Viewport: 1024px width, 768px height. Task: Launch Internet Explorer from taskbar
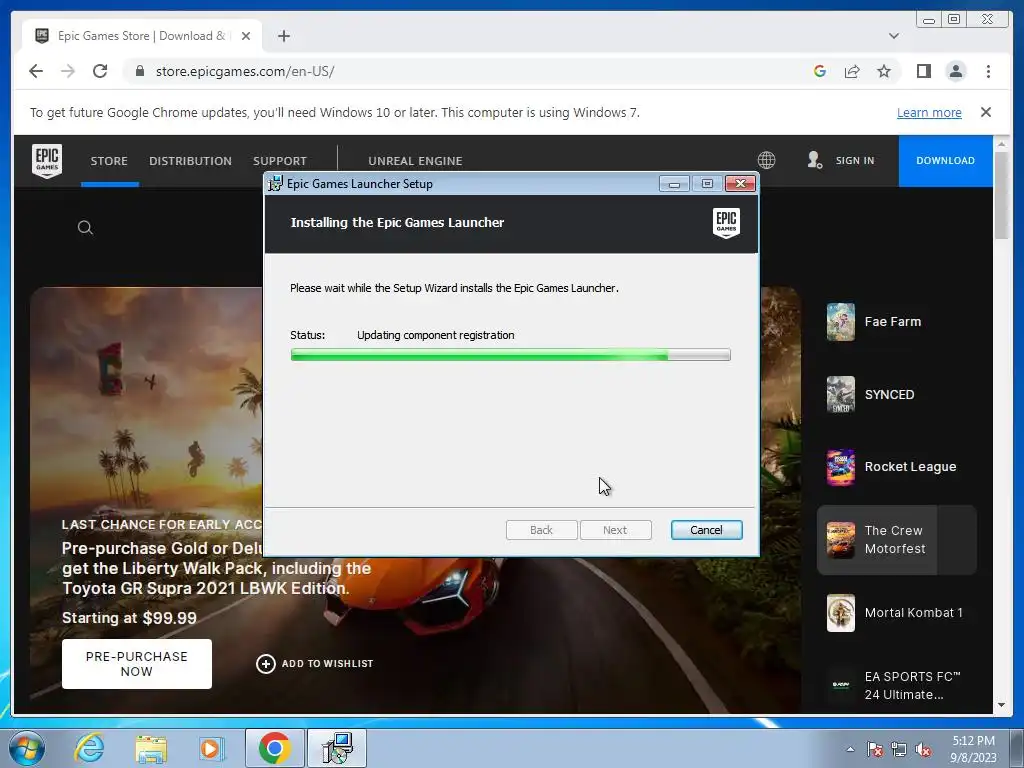[89, 748]
